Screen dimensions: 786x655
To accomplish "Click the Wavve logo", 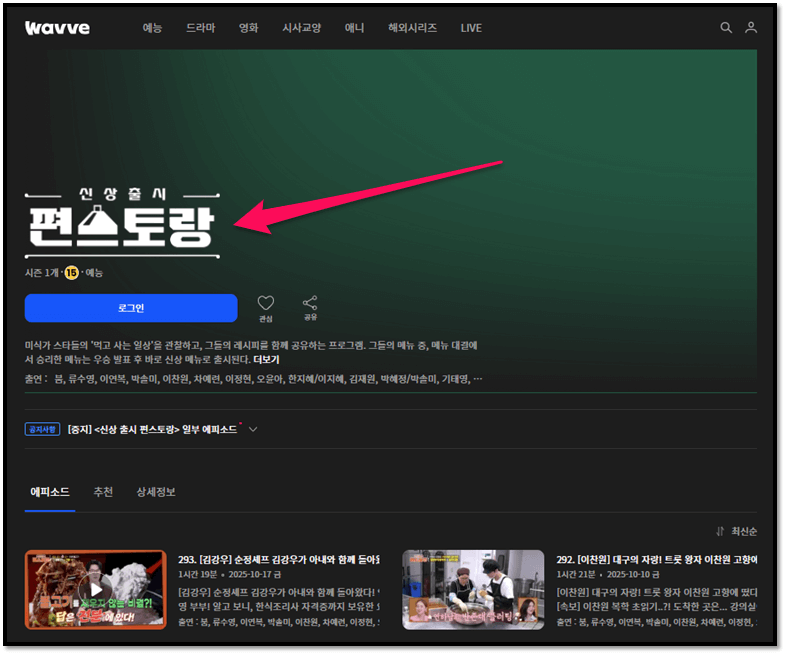I will coord(57,28).
